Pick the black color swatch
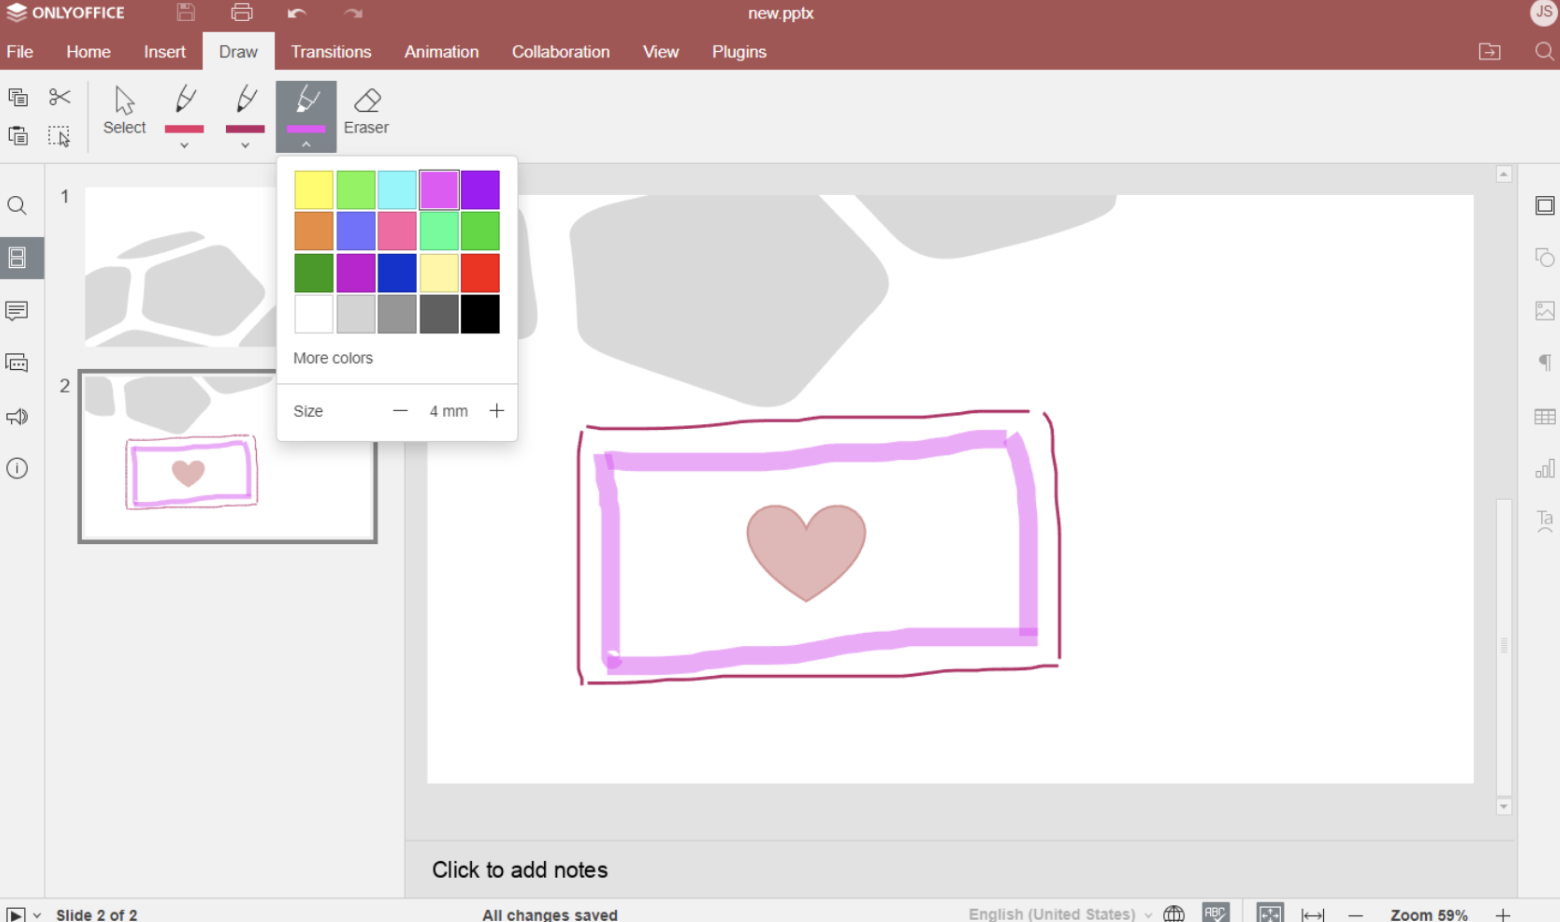Screen dimensions: 1560x922 tap(480, 314)
